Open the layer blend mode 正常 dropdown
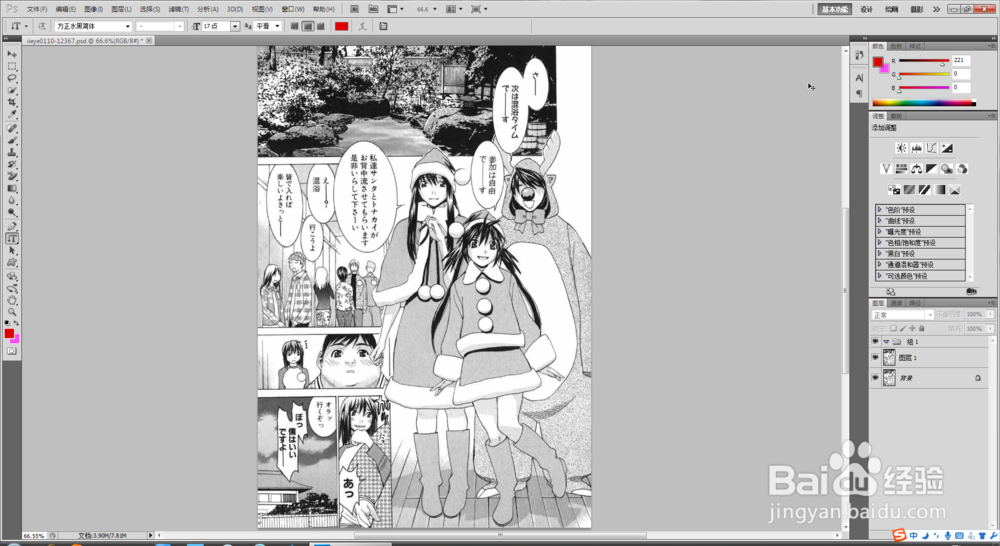1000x546 pixels. pyautogui.click(x=902, y=315)
